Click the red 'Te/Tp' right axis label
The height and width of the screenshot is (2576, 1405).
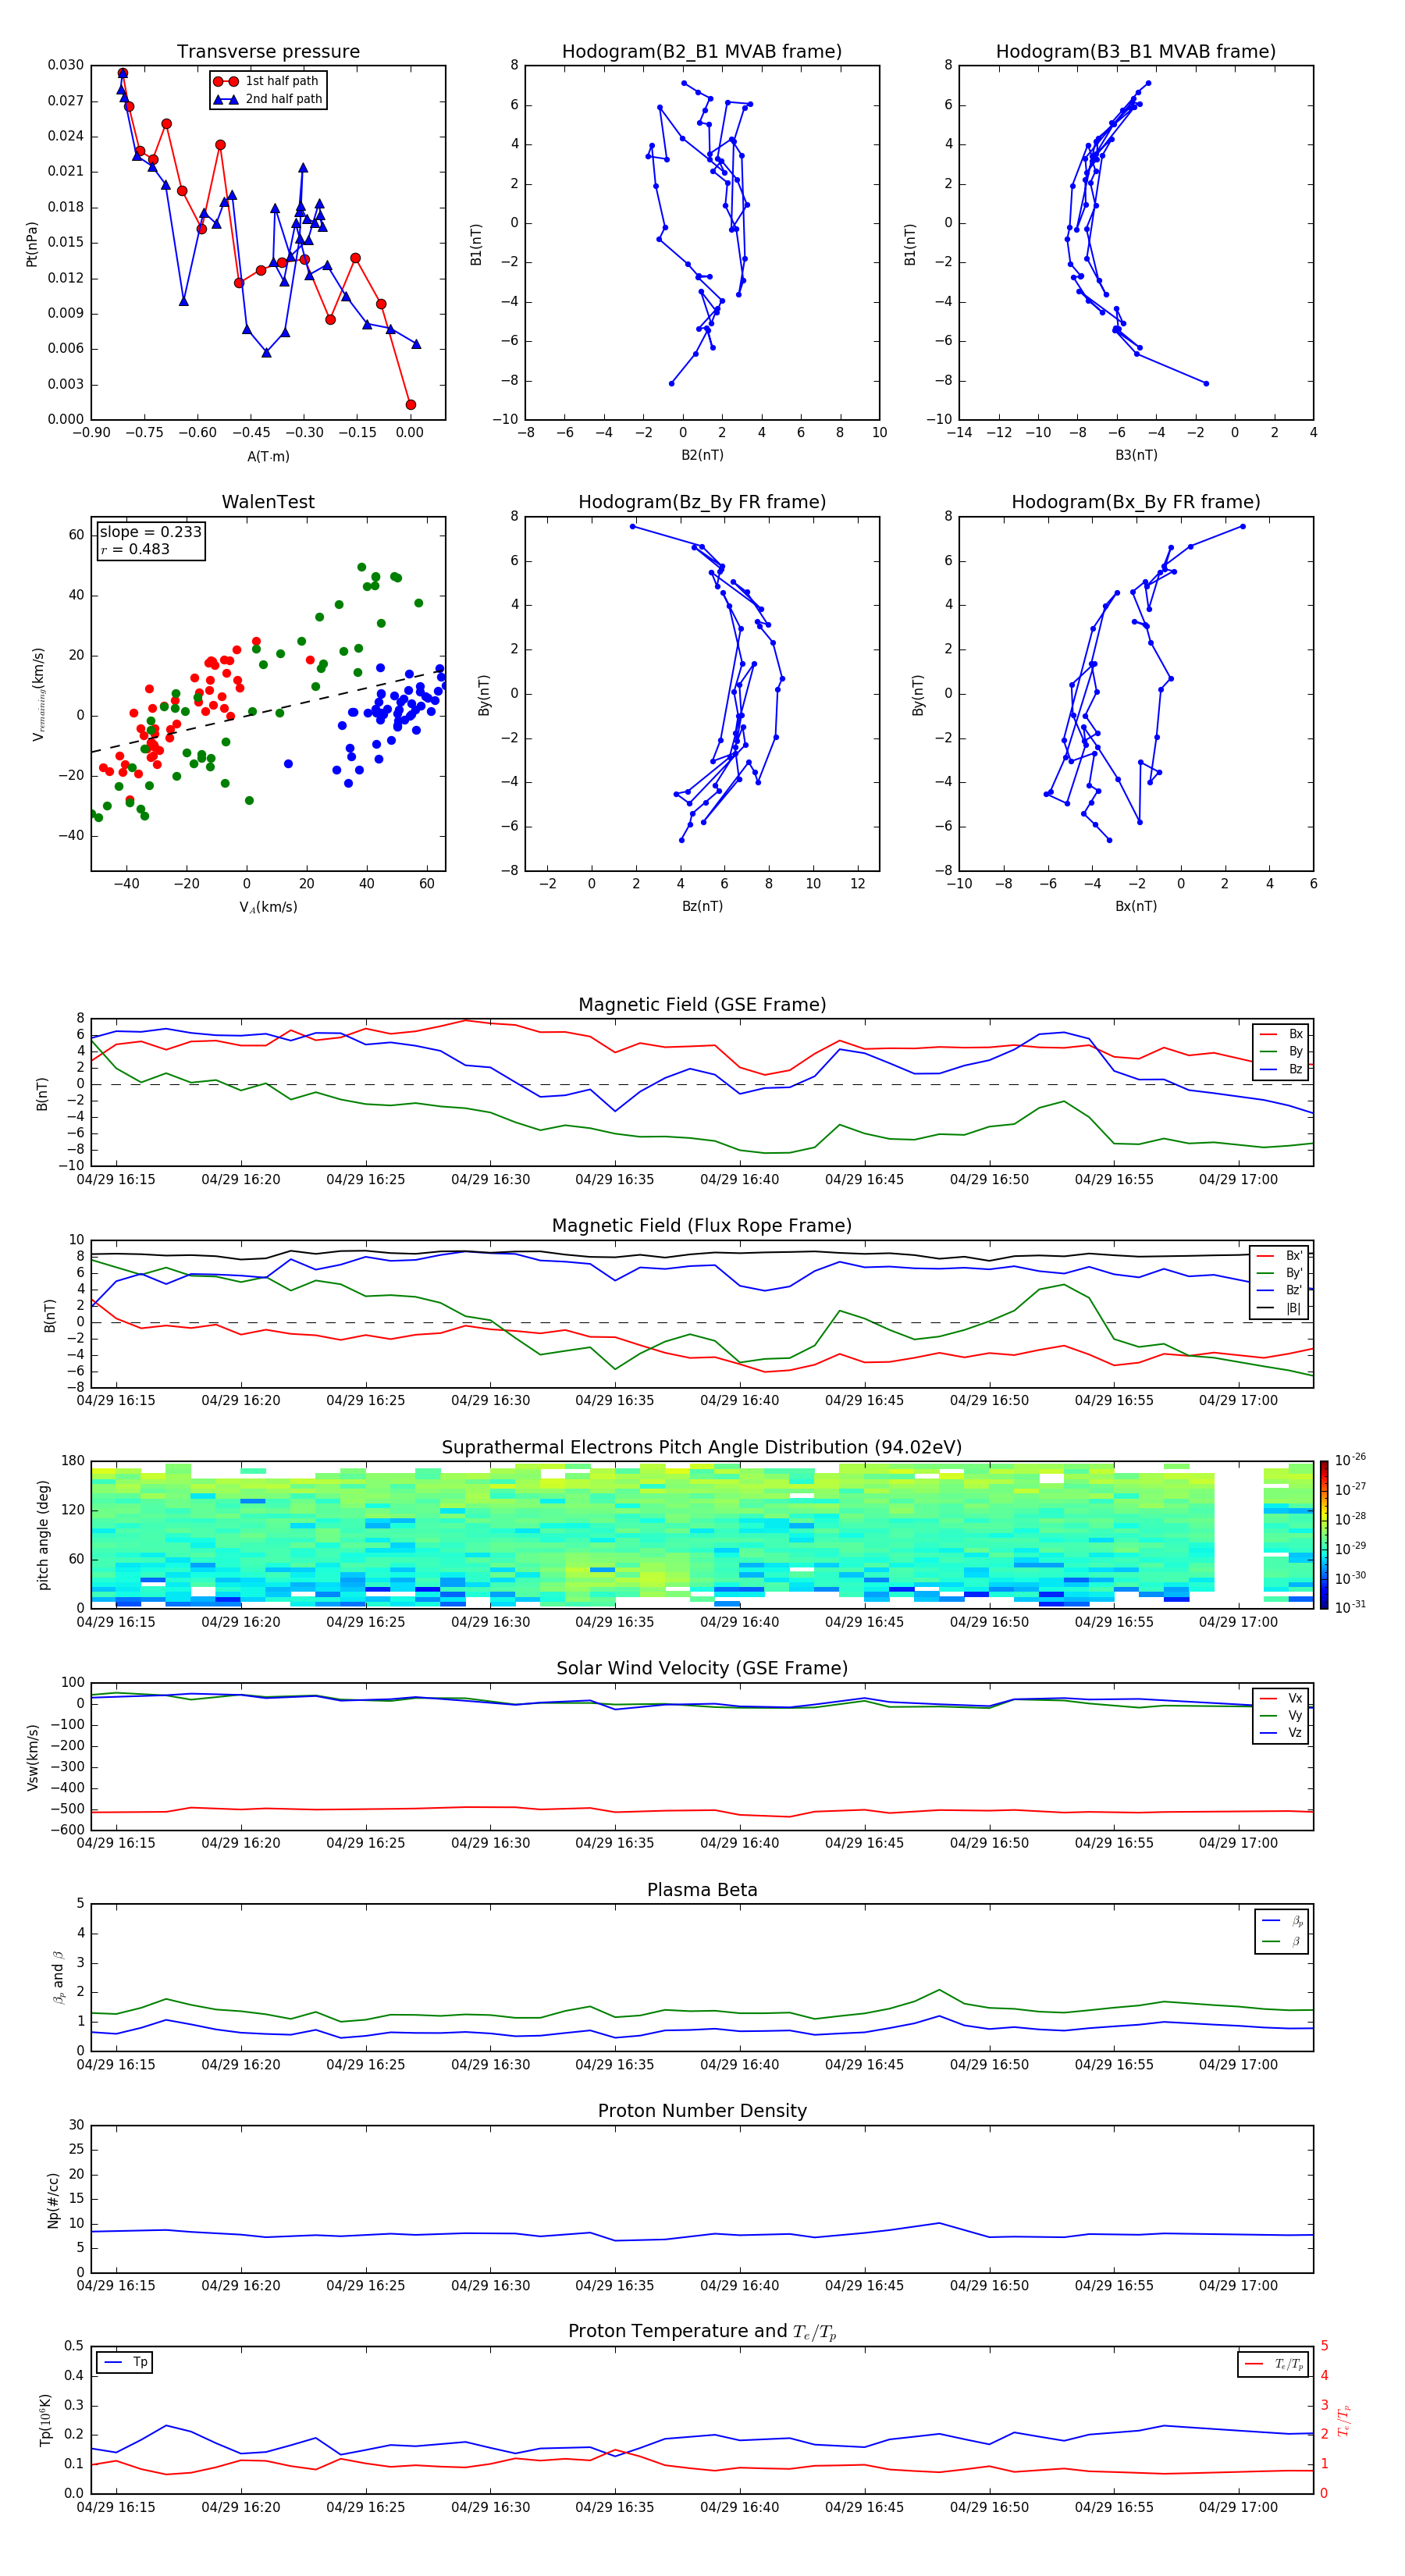pos(1344,2421)
